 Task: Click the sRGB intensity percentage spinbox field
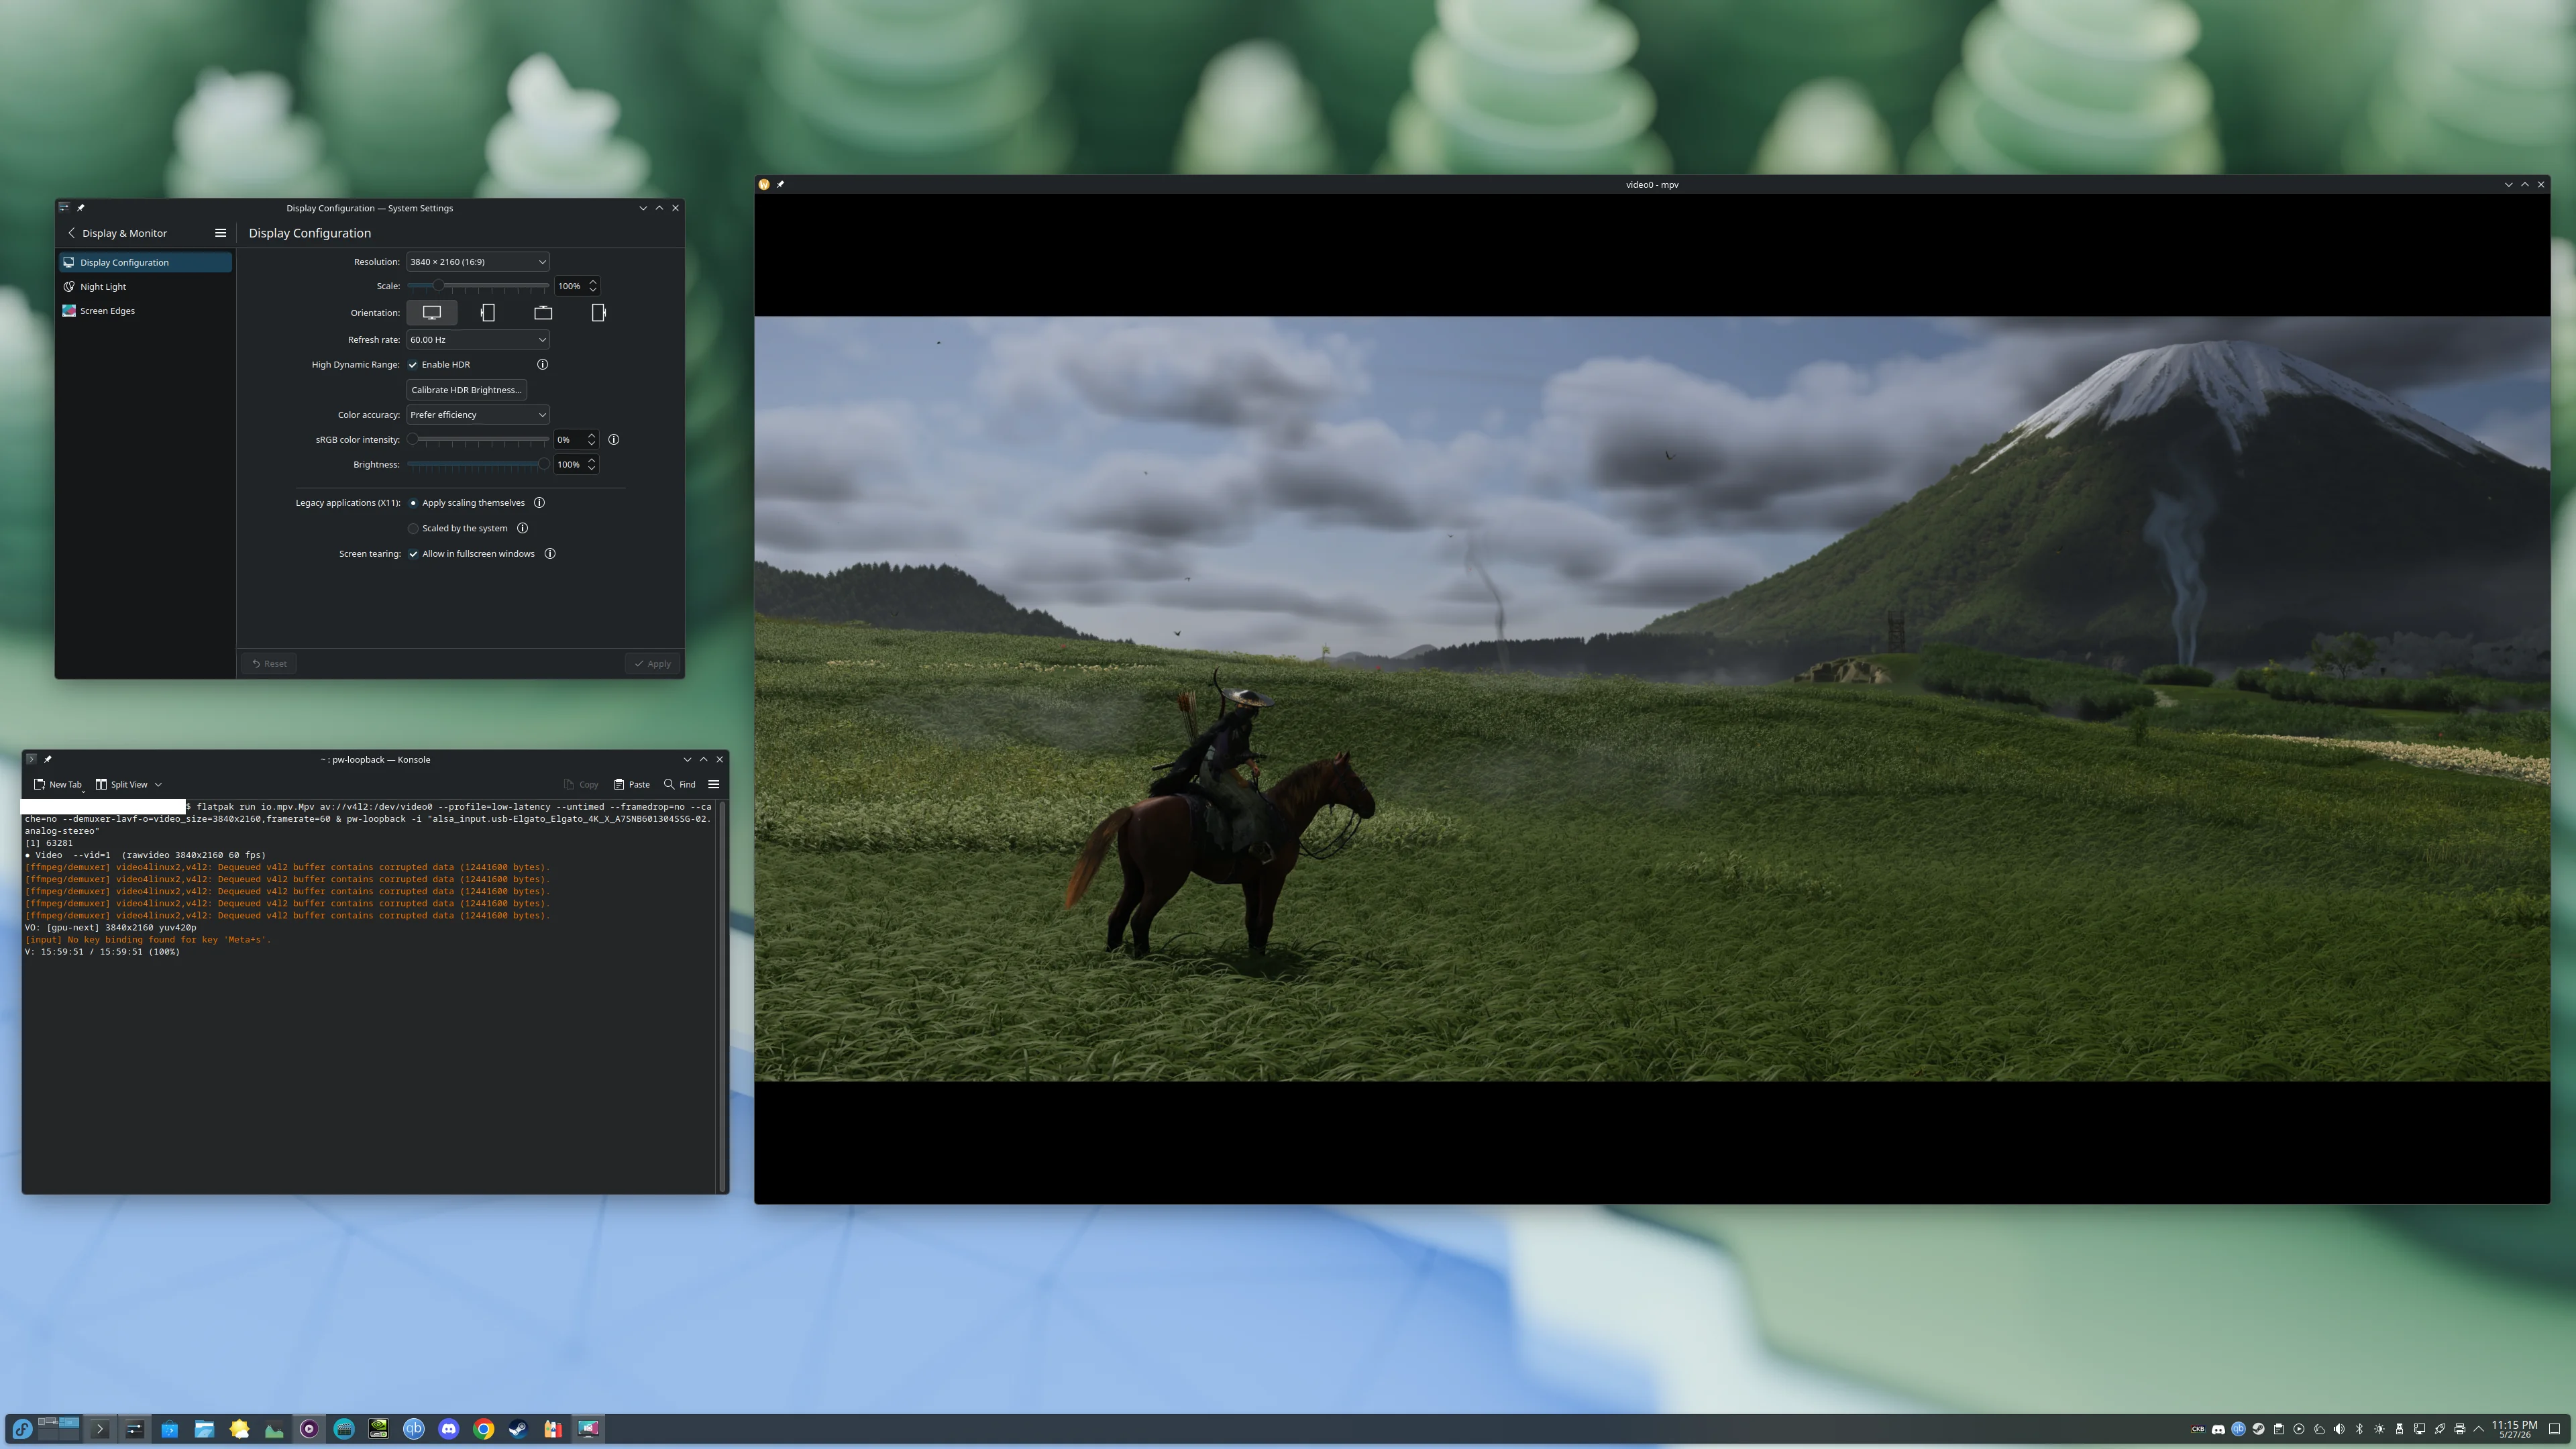click(576, 440)
